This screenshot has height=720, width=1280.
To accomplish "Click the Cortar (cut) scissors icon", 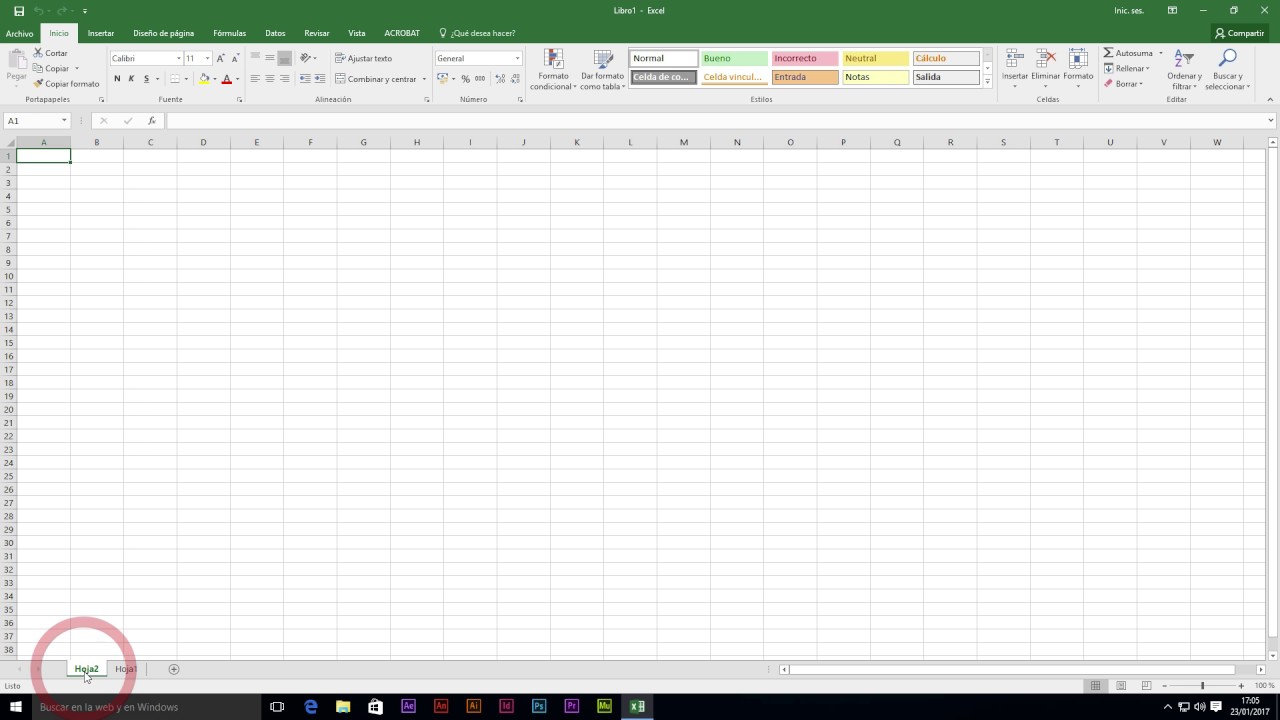I will coord(38,53).
